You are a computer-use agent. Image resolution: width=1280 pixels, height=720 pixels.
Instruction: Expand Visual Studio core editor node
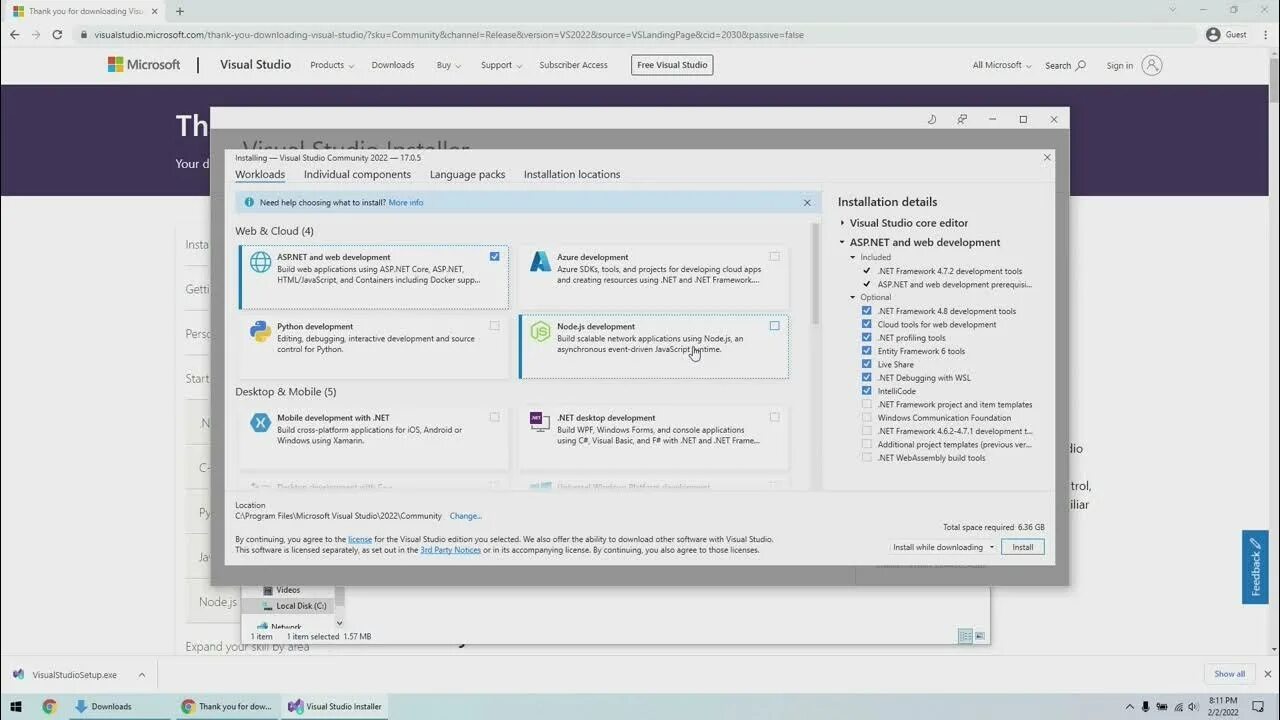843,223
